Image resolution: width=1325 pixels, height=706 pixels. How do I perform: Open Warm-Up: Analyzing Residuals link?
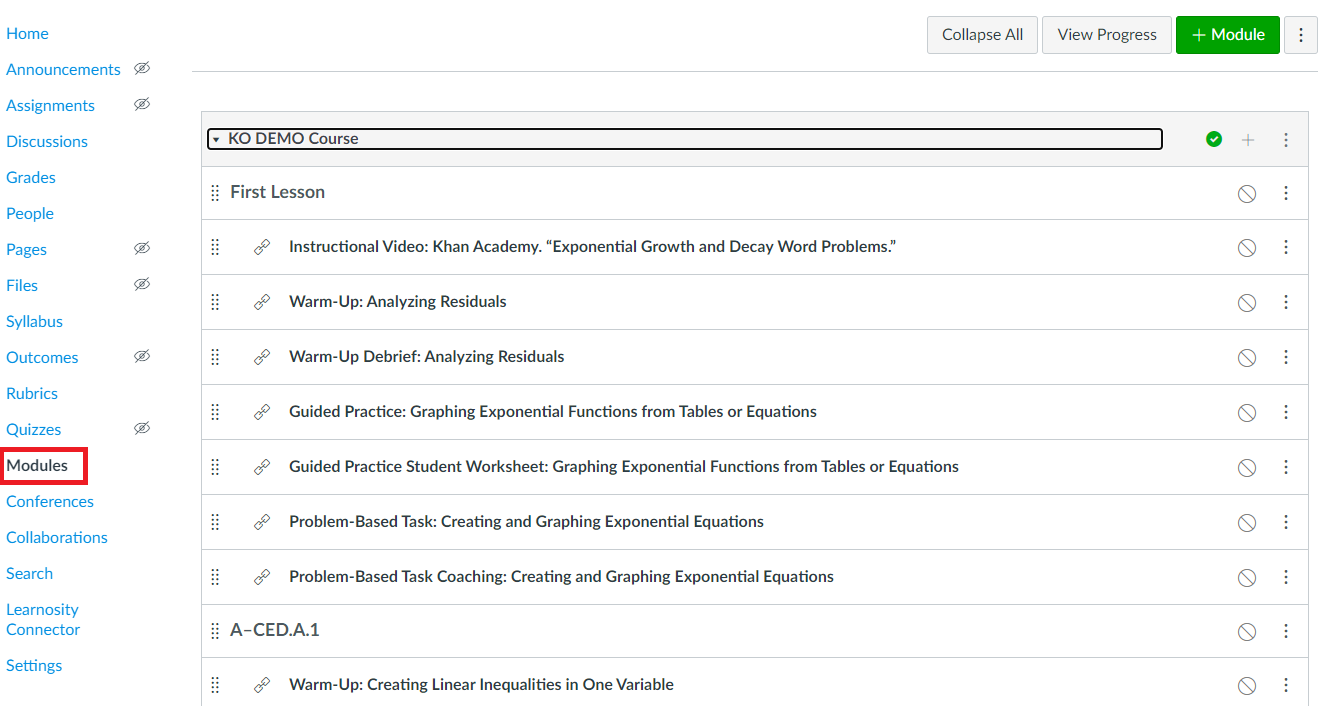pyautogui.click(x=398, y=302)
